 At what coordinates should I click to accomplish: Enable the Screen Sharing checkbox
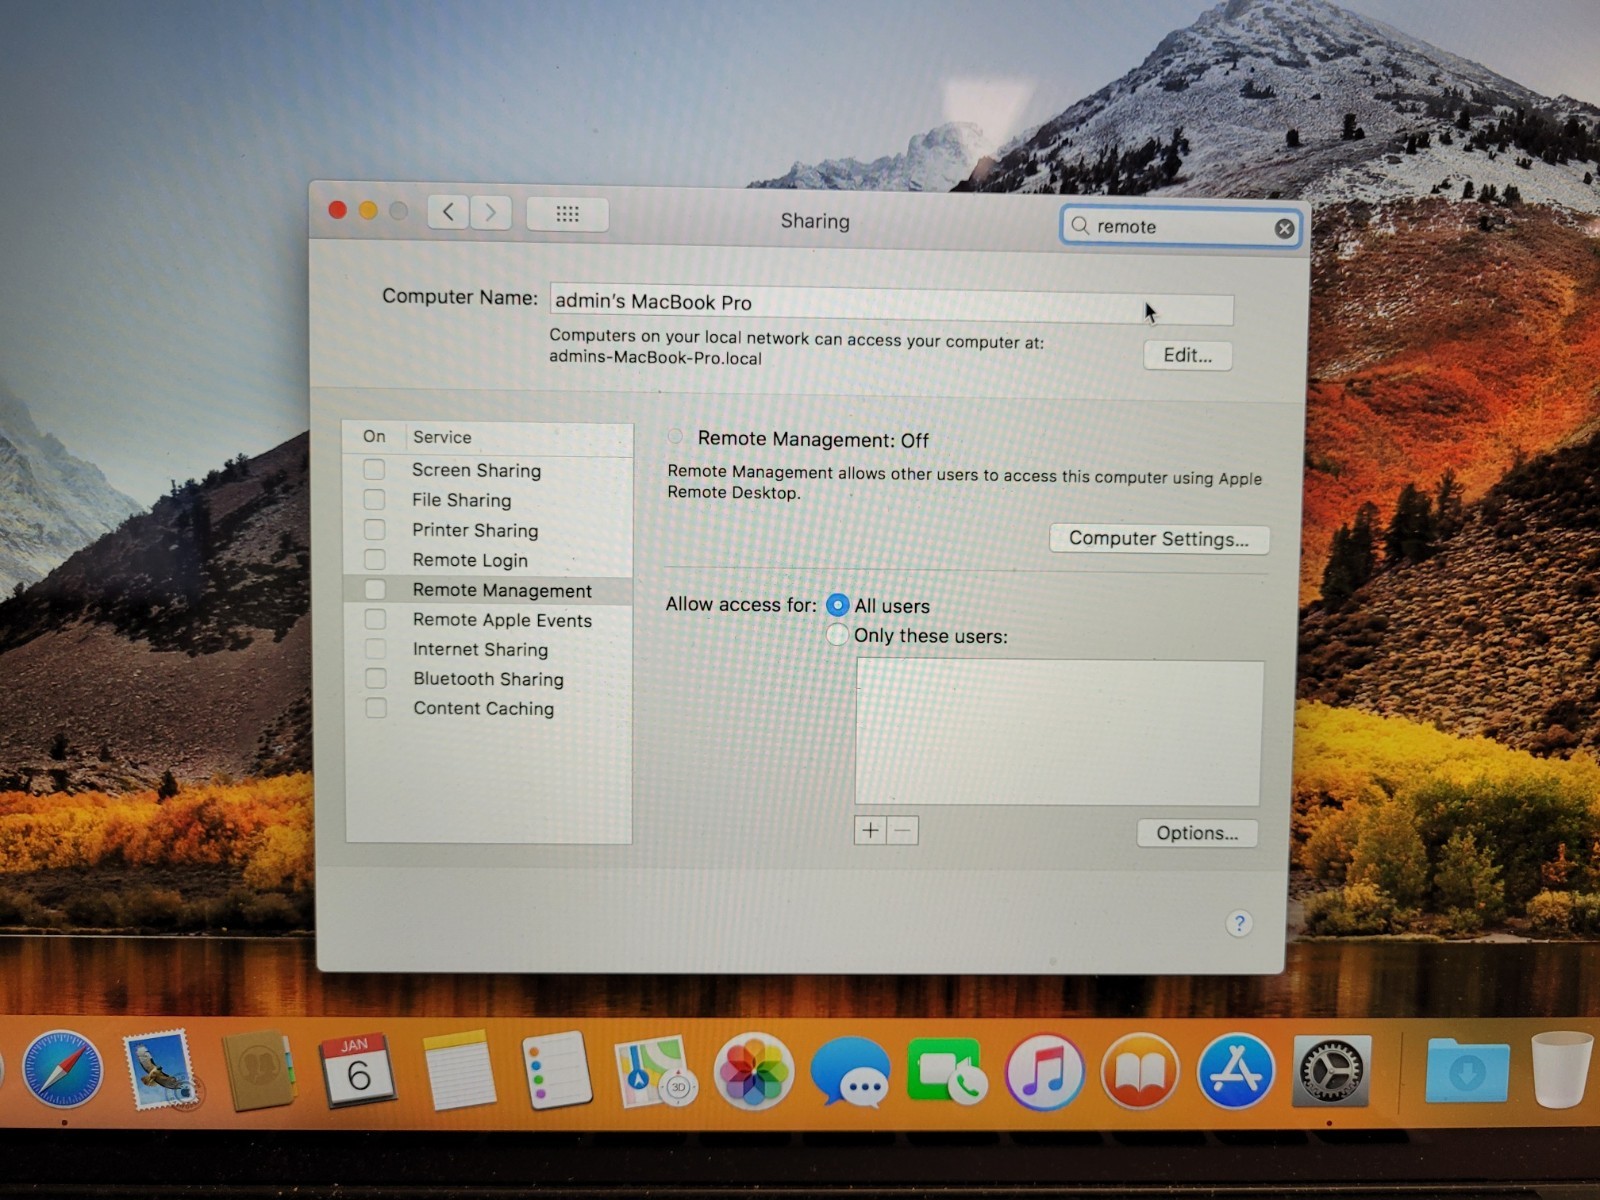pos(374,469)
